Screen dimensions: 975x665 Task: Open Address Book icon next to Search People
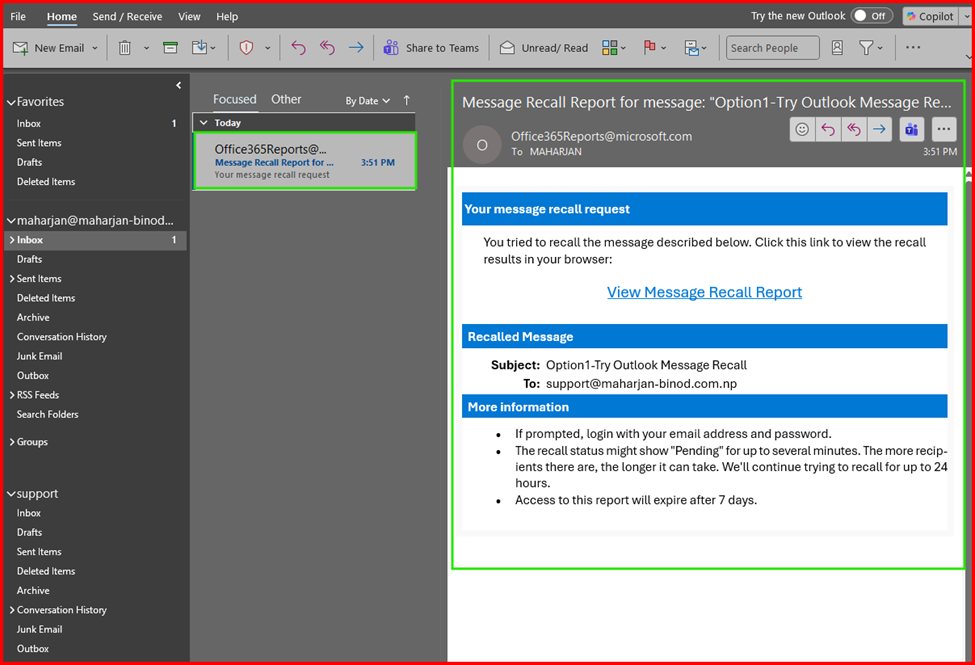pyautogui.click(x=837, y=48)
